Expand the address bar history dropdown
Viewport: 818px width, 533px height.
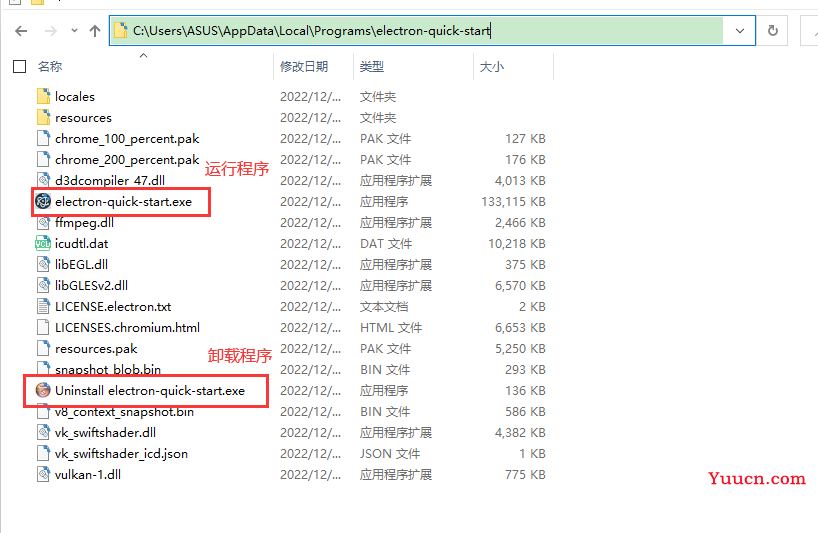740,31
